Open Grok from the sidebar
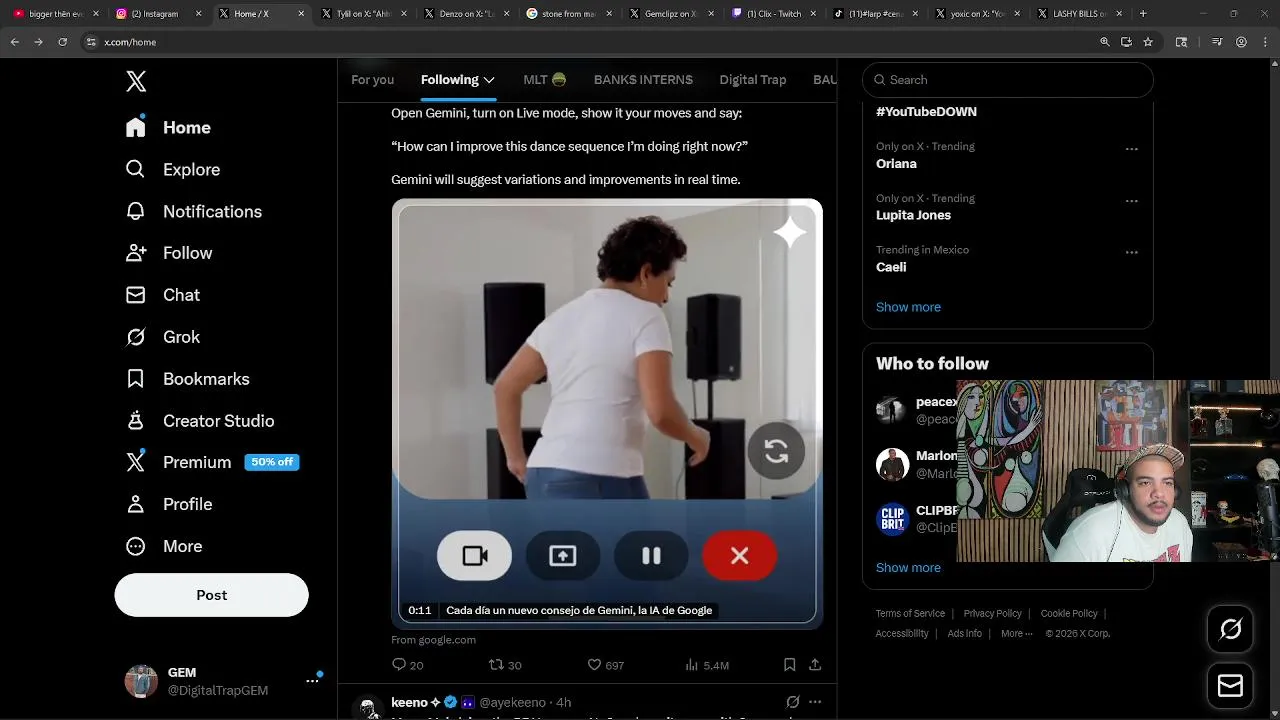Image resolution: width=1280 pixels, height=720 pixels. (x=162, y=337)
